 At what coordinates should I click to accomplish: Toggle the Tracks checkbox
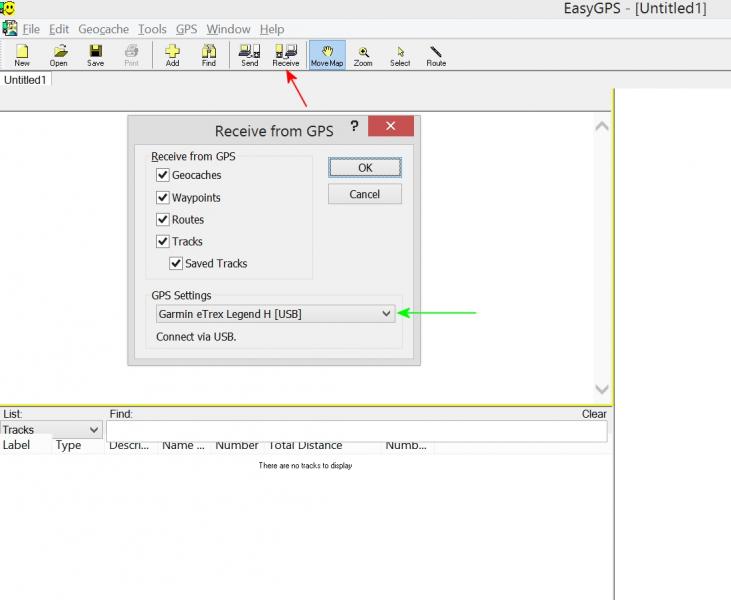pos(162,241)
